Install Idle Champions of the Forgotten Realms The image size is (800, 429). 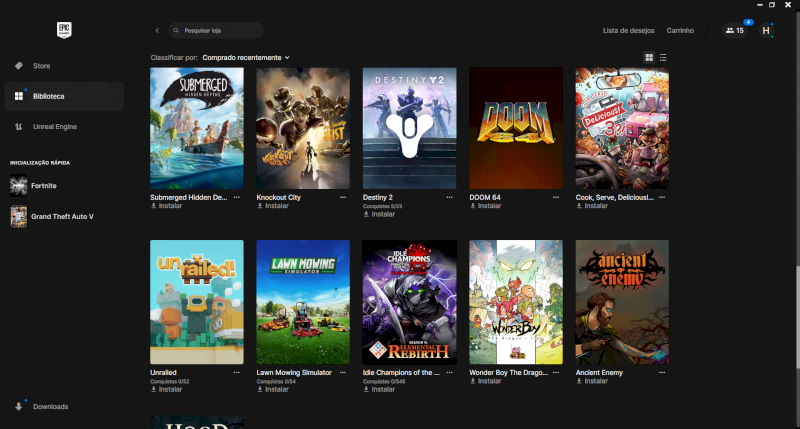click(379, 390)
